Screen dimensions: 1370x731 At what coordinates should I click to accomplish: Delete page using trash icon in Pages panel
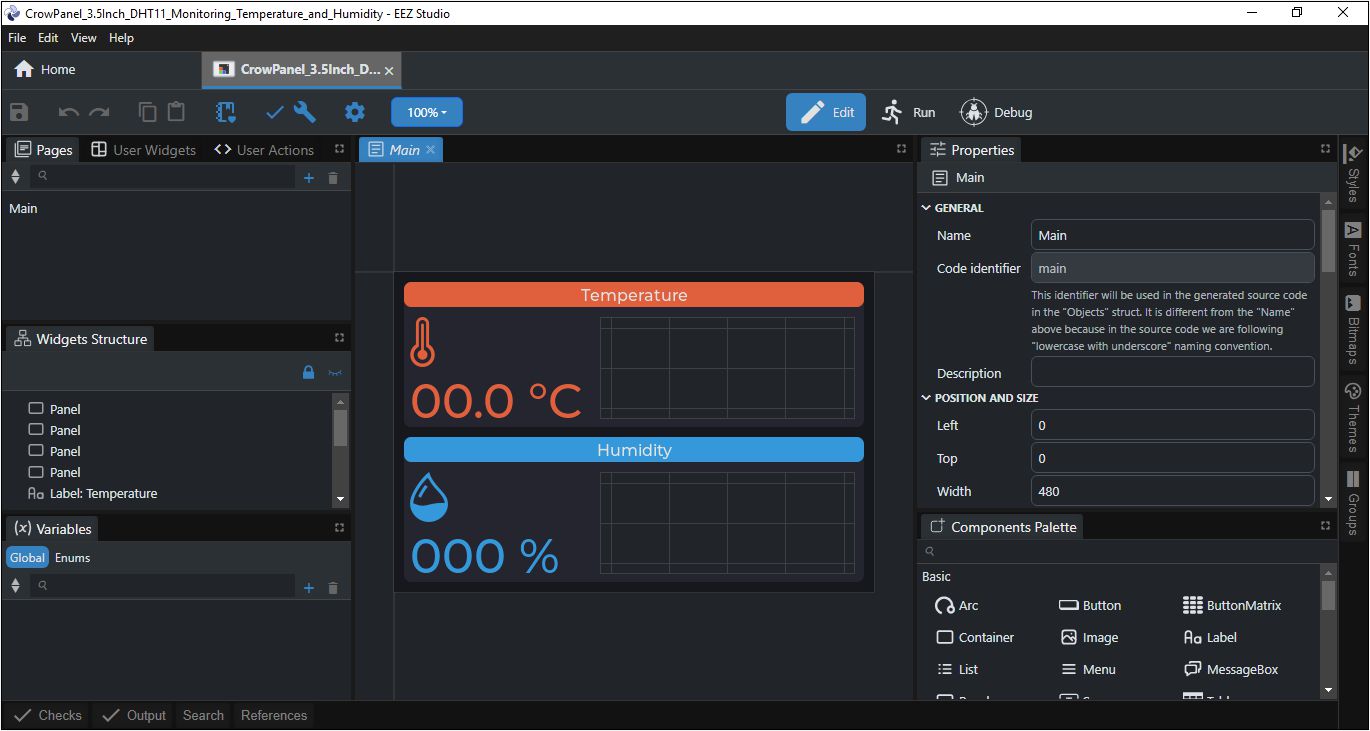[x=333, y=178]
